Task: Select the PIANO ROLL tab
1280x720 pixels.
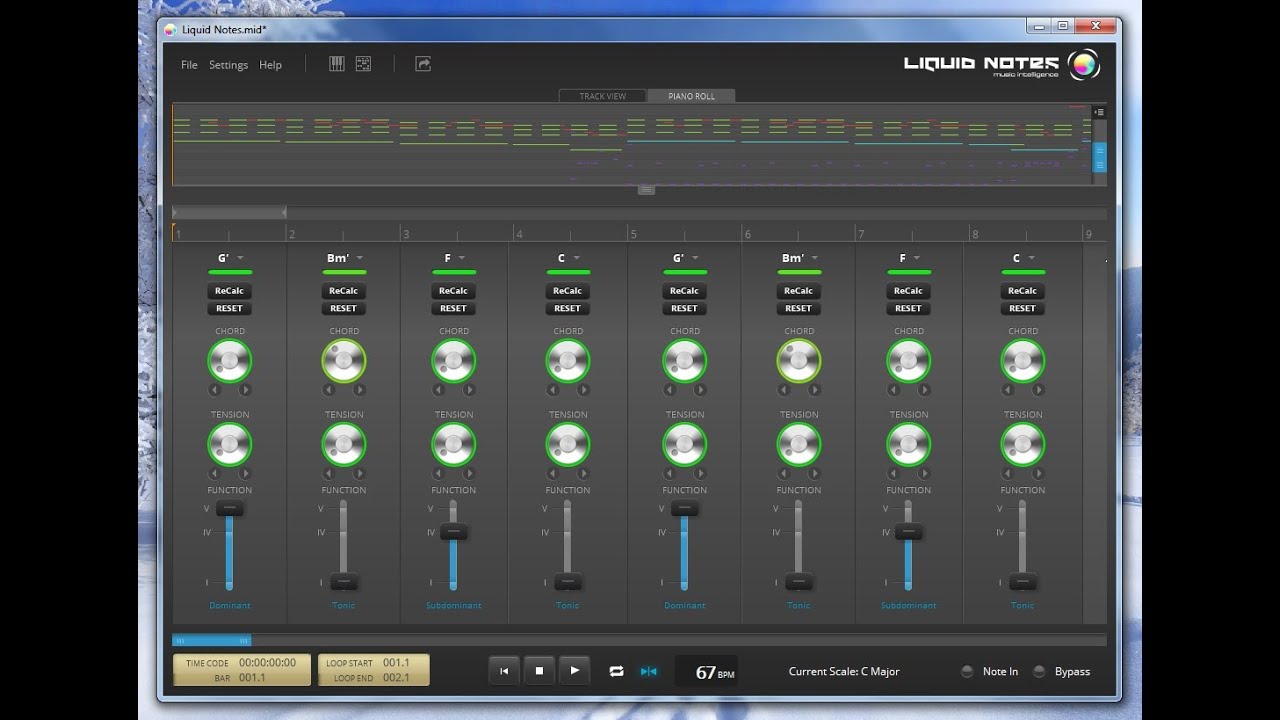Action: click(x=691, y=96)
